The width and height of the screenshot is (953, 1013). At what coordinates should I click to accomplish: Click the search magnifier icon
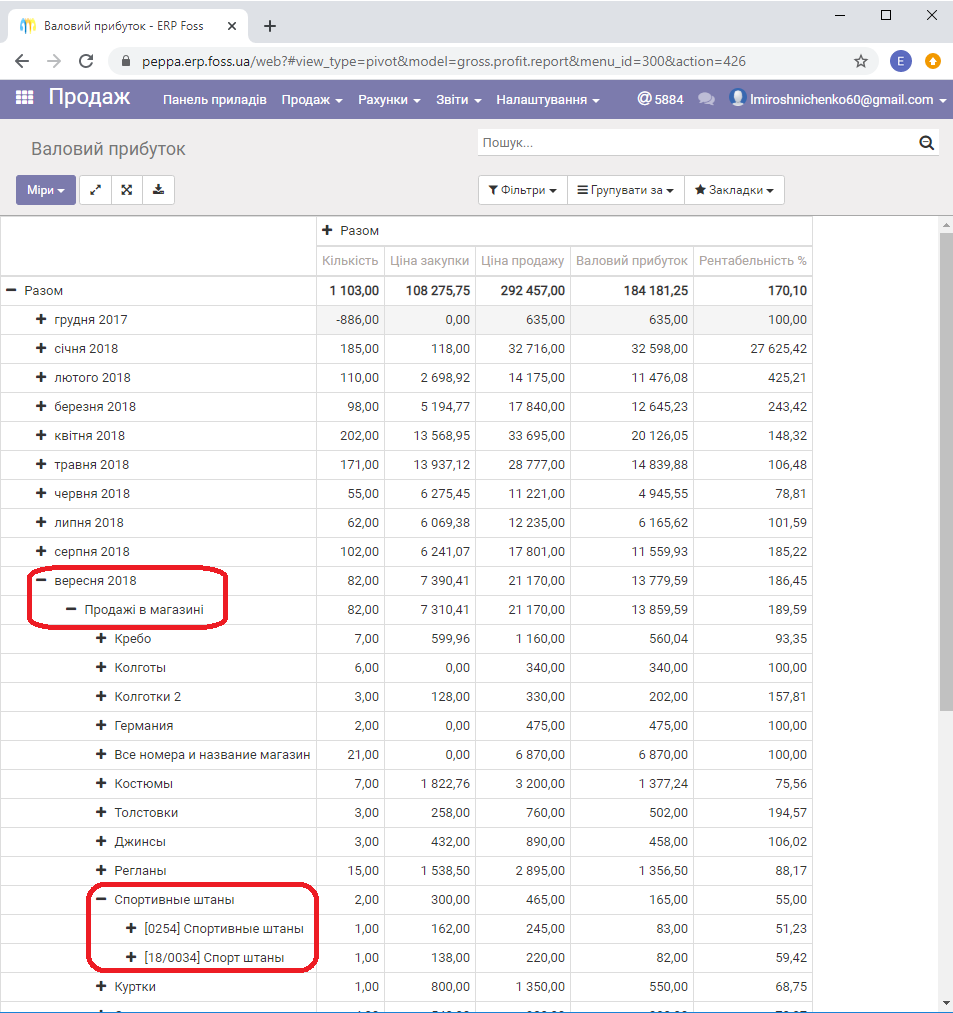point(927,143)
